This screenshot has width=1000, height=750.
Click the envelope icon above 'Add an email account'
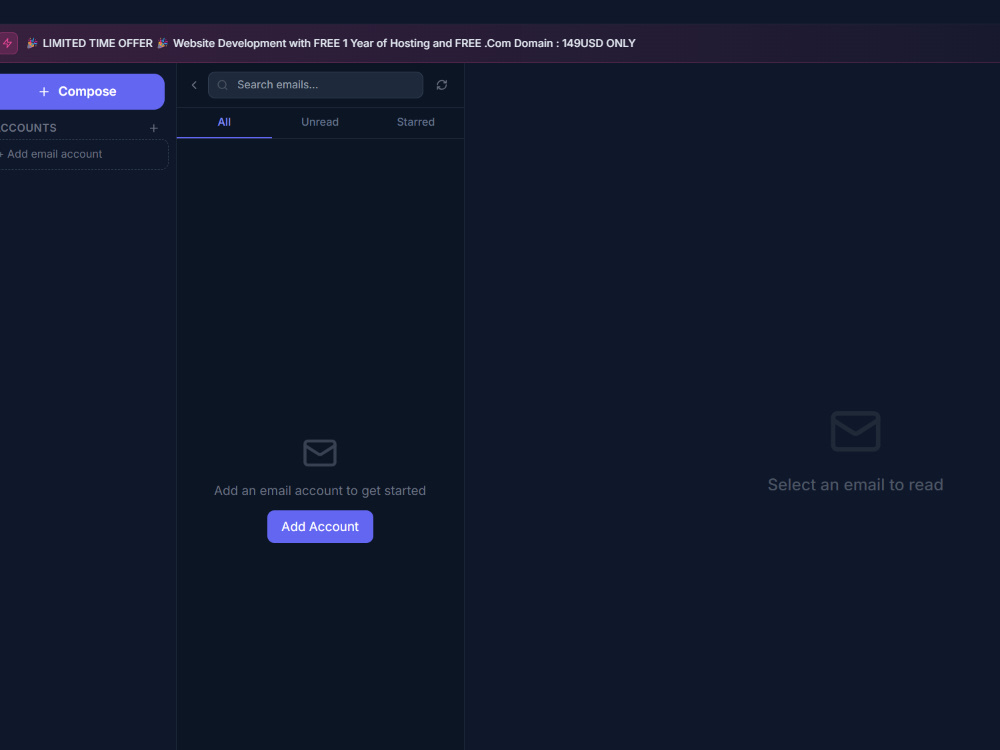(x=320, y=453)
